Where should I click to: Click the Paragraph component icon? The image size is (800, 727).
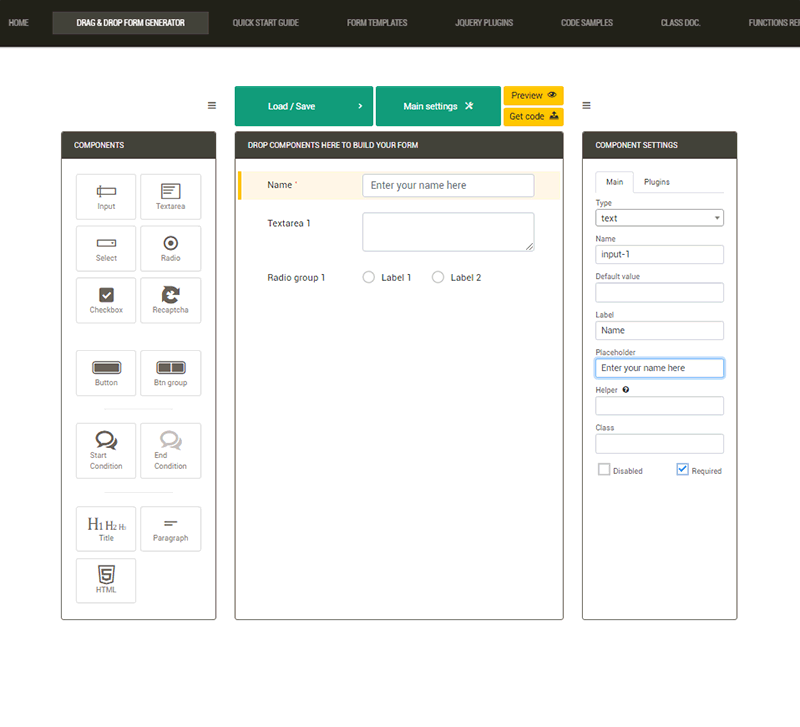[170, 529]
